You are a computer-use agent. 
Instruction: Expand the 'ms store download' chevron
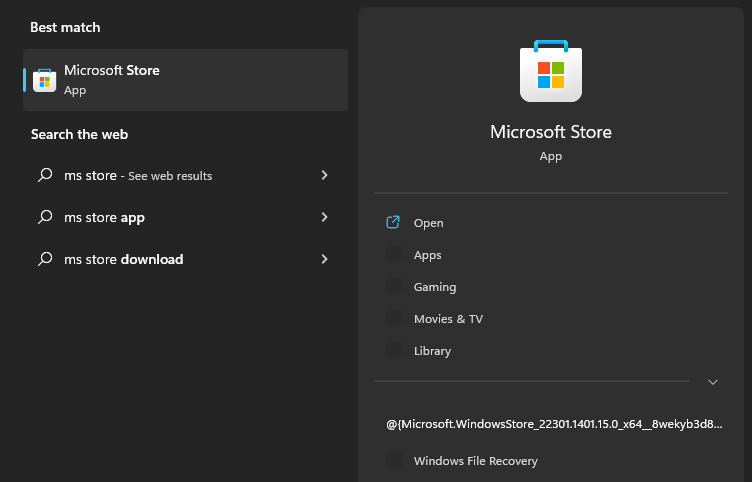(325, 259)
